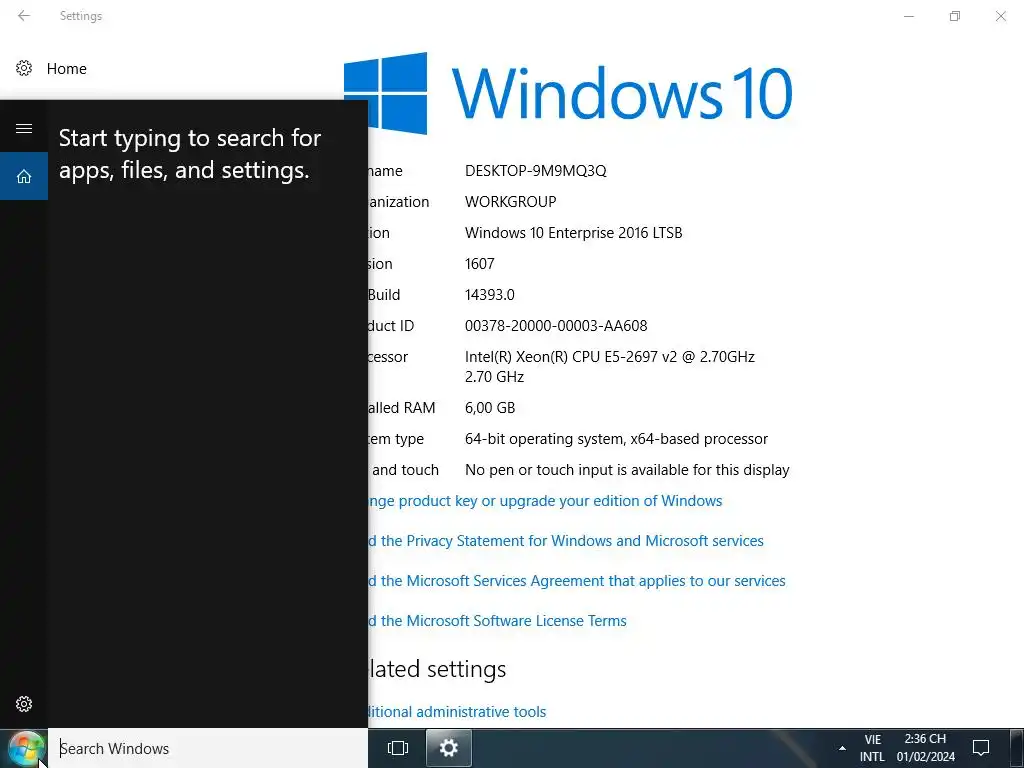
Task: Focus the Search Windows input box
Action: tap(208, 748)
